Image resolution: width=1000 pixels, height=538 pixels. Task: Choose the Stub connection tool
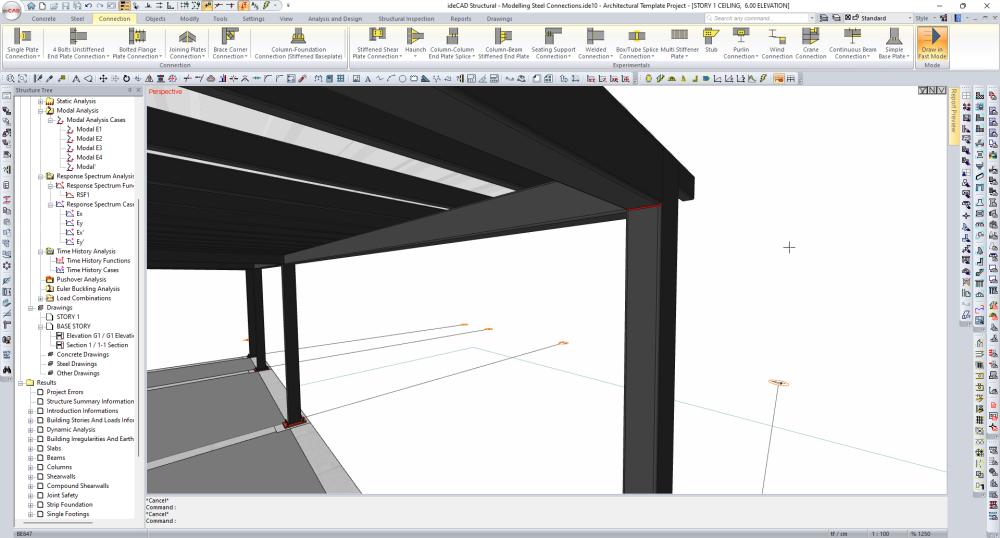pyautogui.click(x=711, y=36)
